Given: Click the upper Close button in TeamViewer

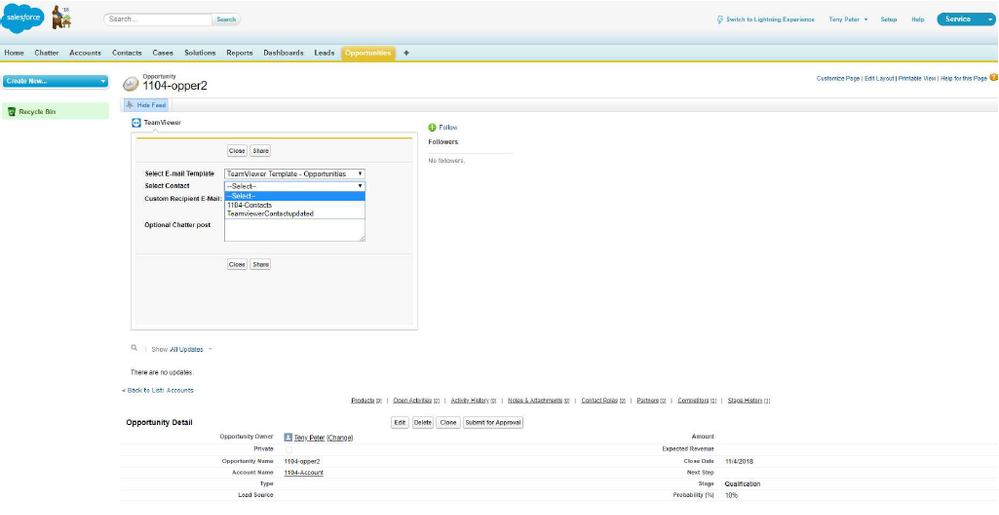Looking at the screenshot, I should pos(237,151).
